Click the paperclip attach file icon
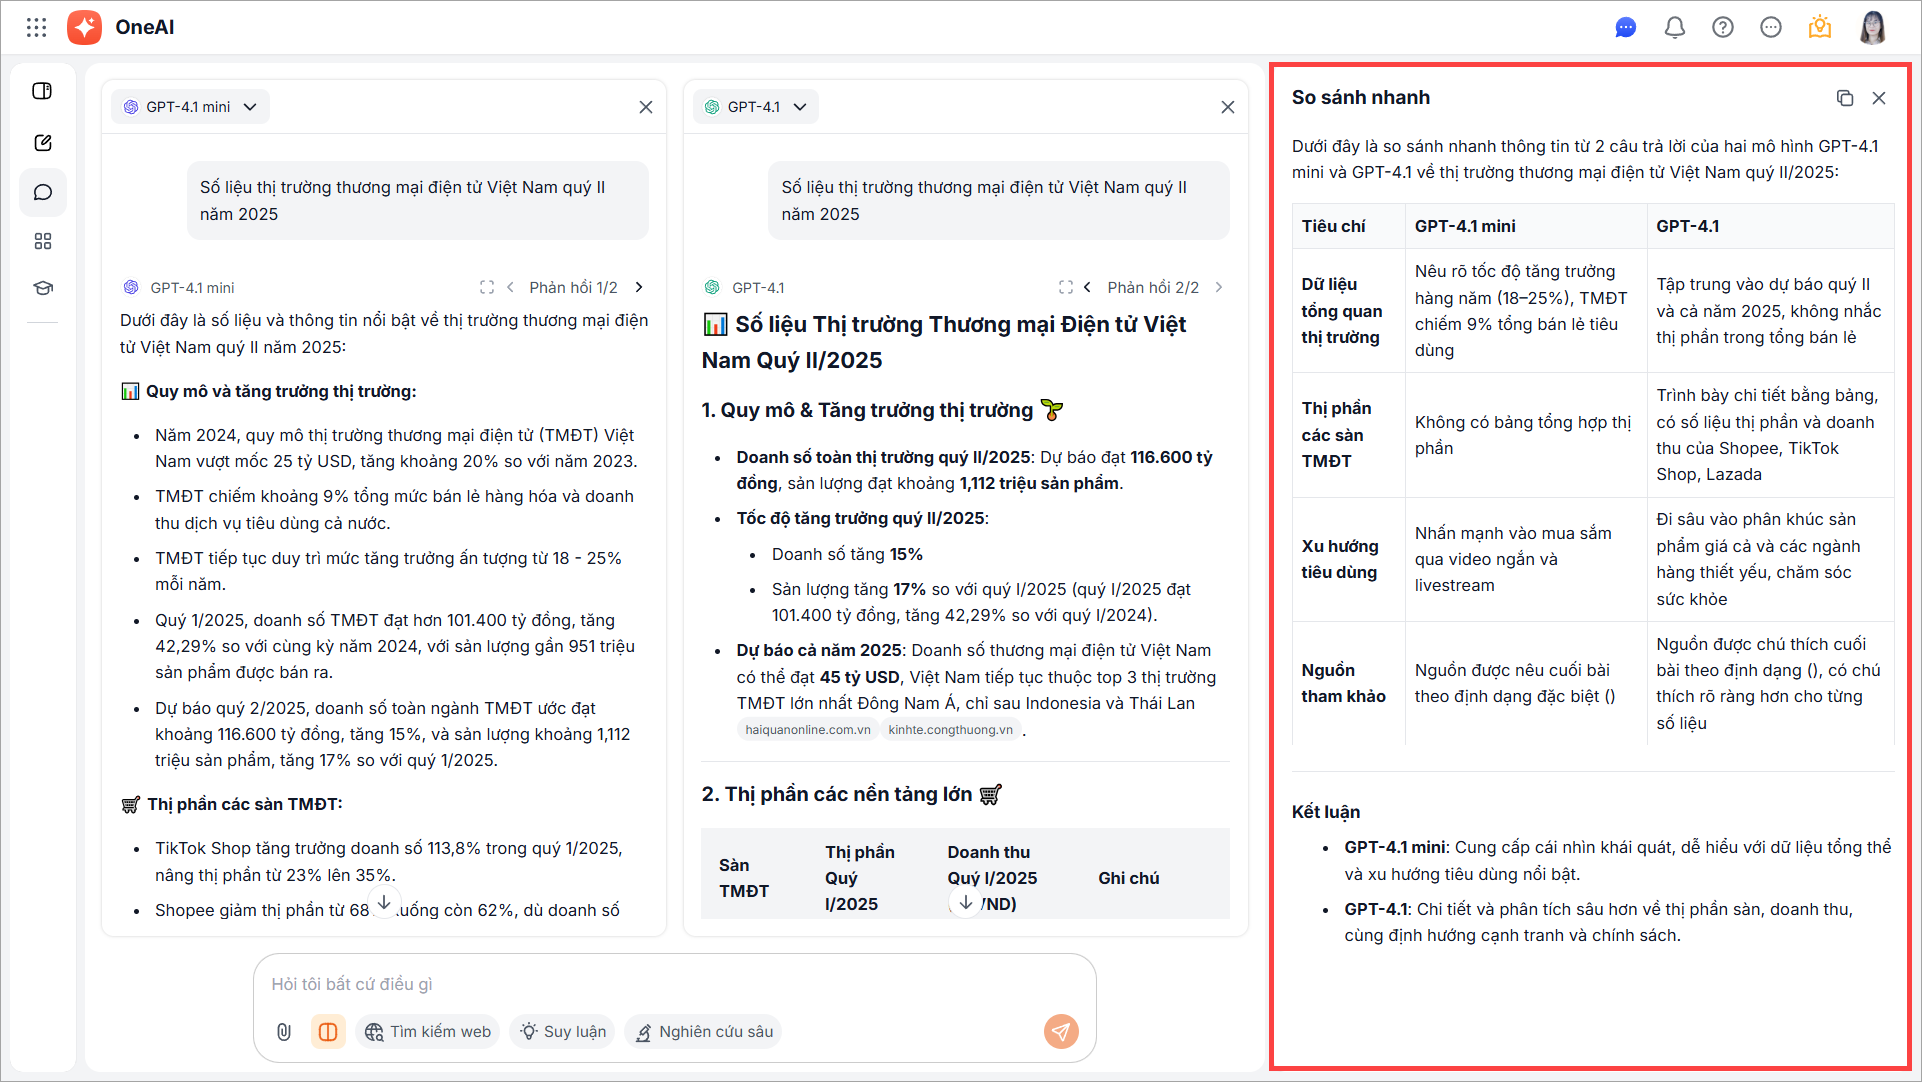Viewport: 1922px width, 1082px height. pyautogui.click(x=284, y=1031)
